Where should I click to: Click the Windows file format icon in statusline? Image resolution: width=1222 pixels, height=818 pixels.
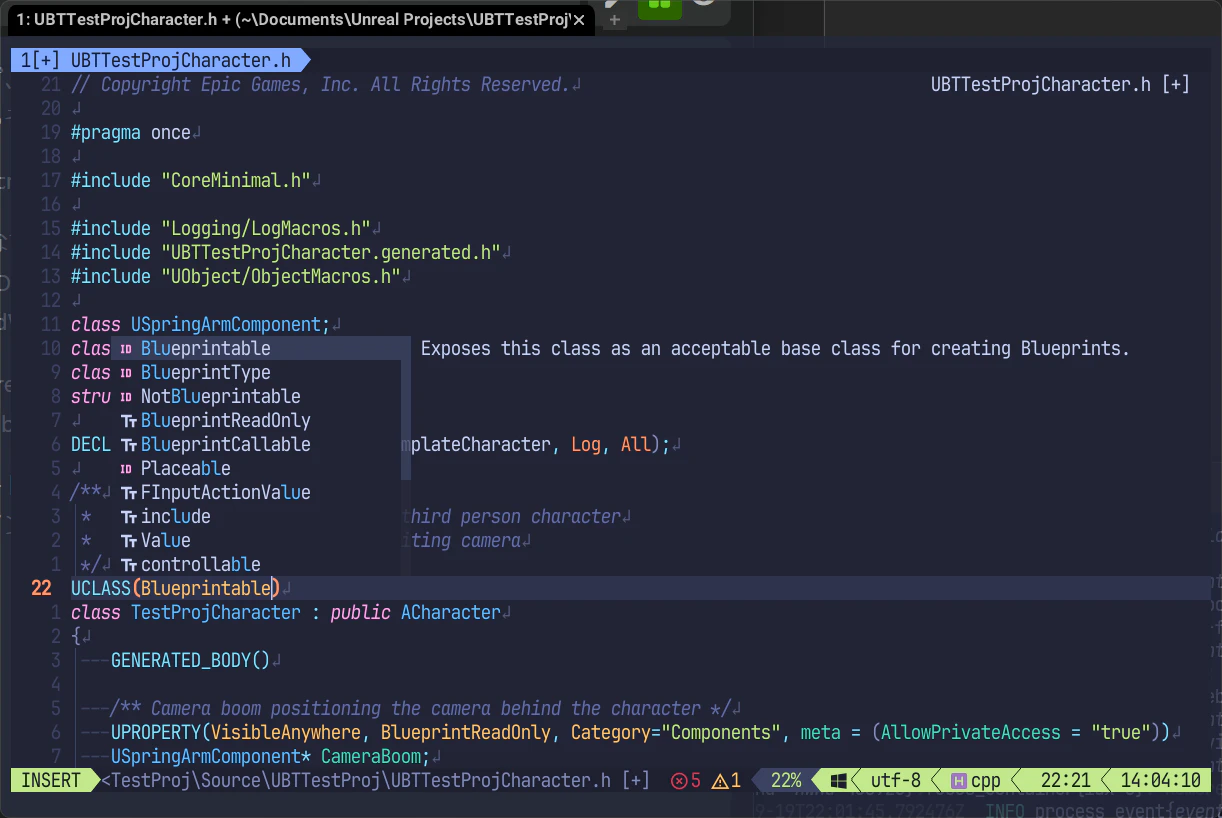click(x=839, y=780)
